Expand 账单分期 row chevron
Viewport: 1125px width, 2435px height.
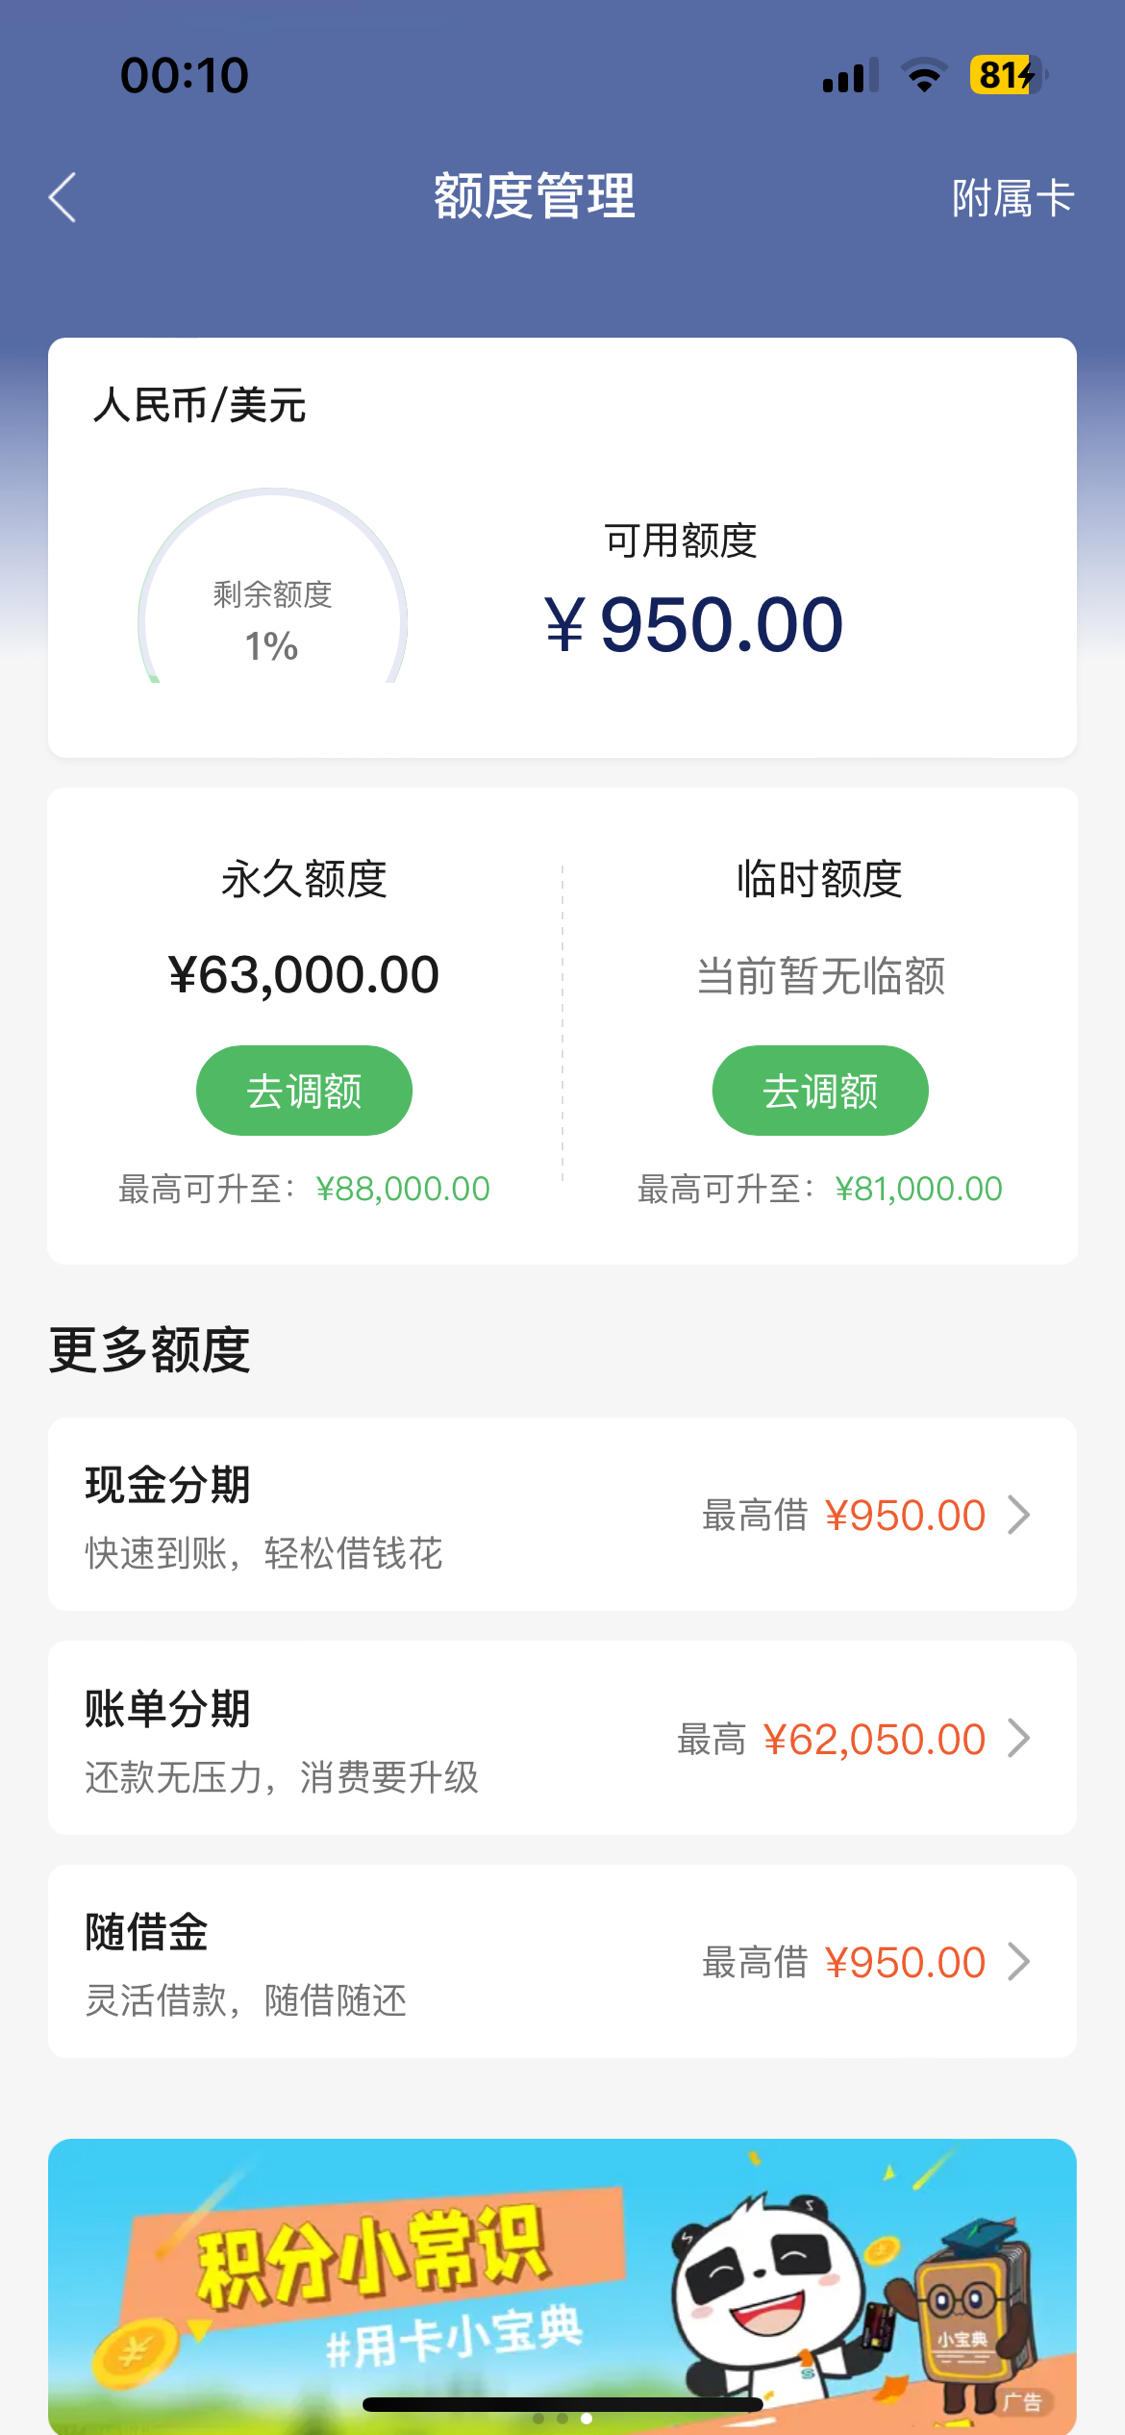1018,1738
